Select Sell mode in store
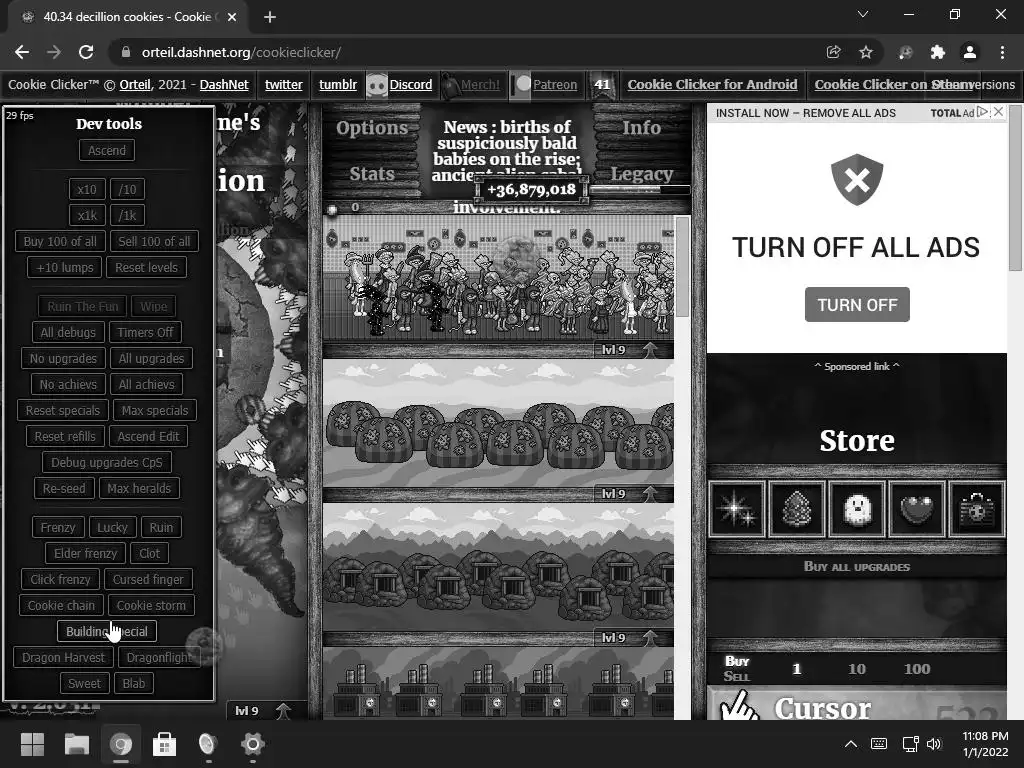The width and height of the screenshot is (1024, 768). pos(737,677)
